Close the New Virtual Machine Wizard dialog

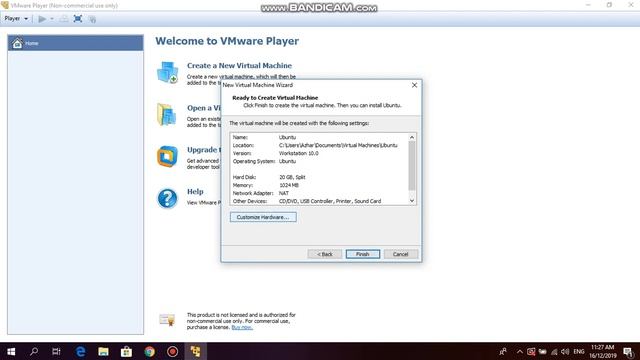(414, 85)
